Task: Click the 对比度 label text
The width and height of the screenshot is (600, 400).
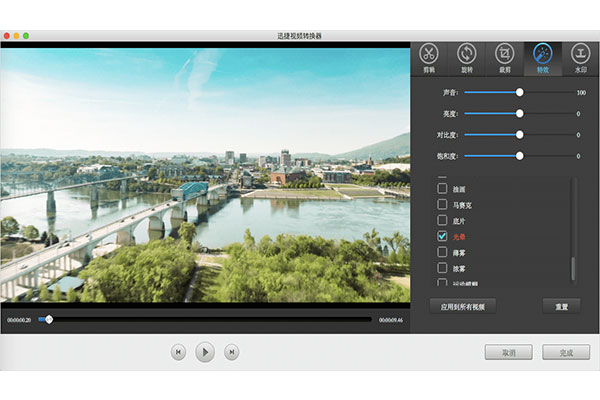Action: click(x=447, y=135)
